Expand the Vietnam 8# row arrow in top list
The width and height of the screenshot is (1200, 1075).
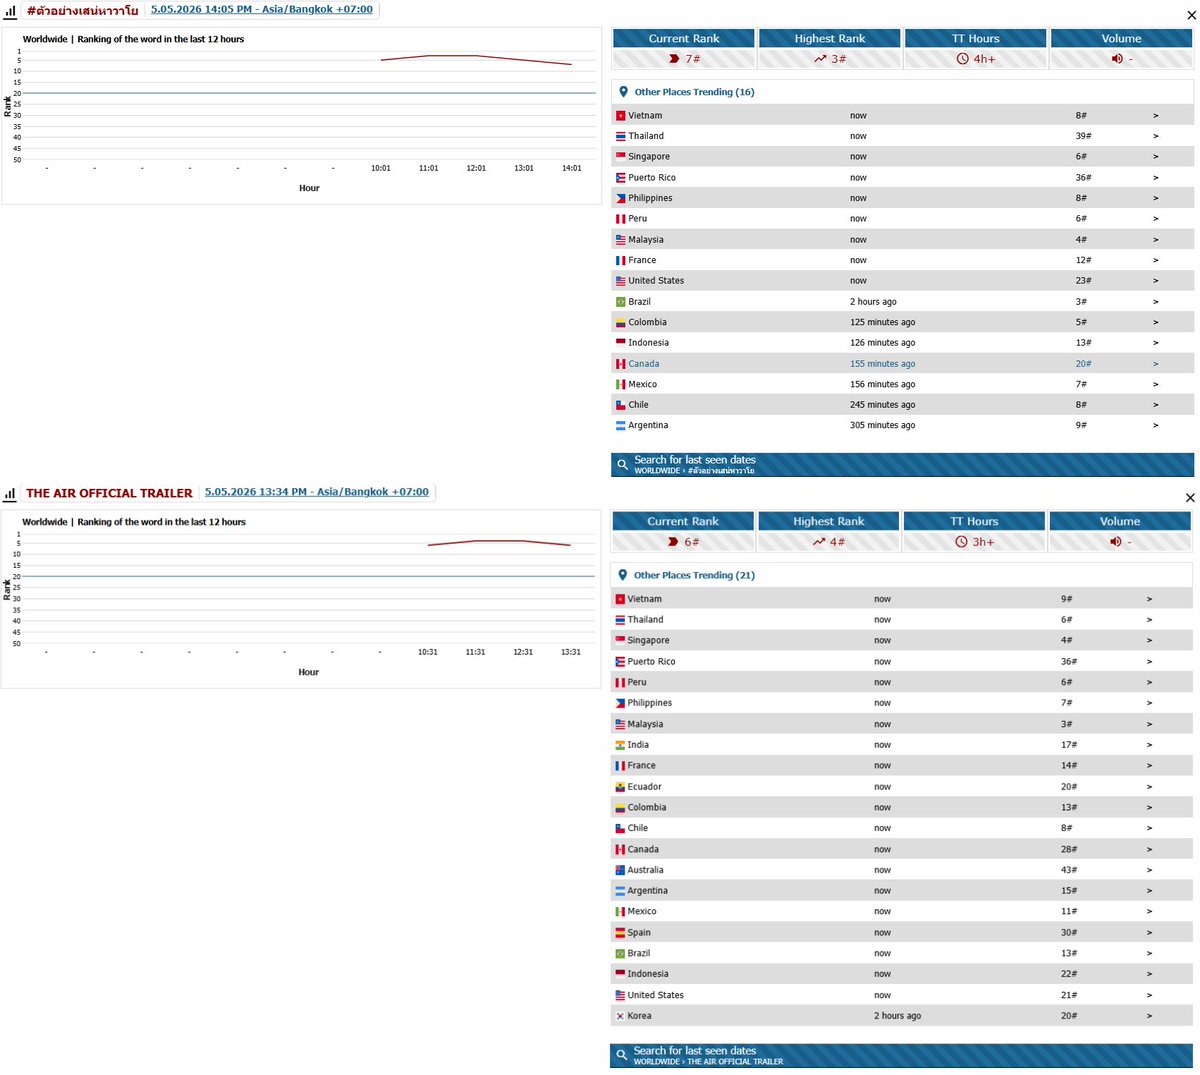(x=1156, y=116)
